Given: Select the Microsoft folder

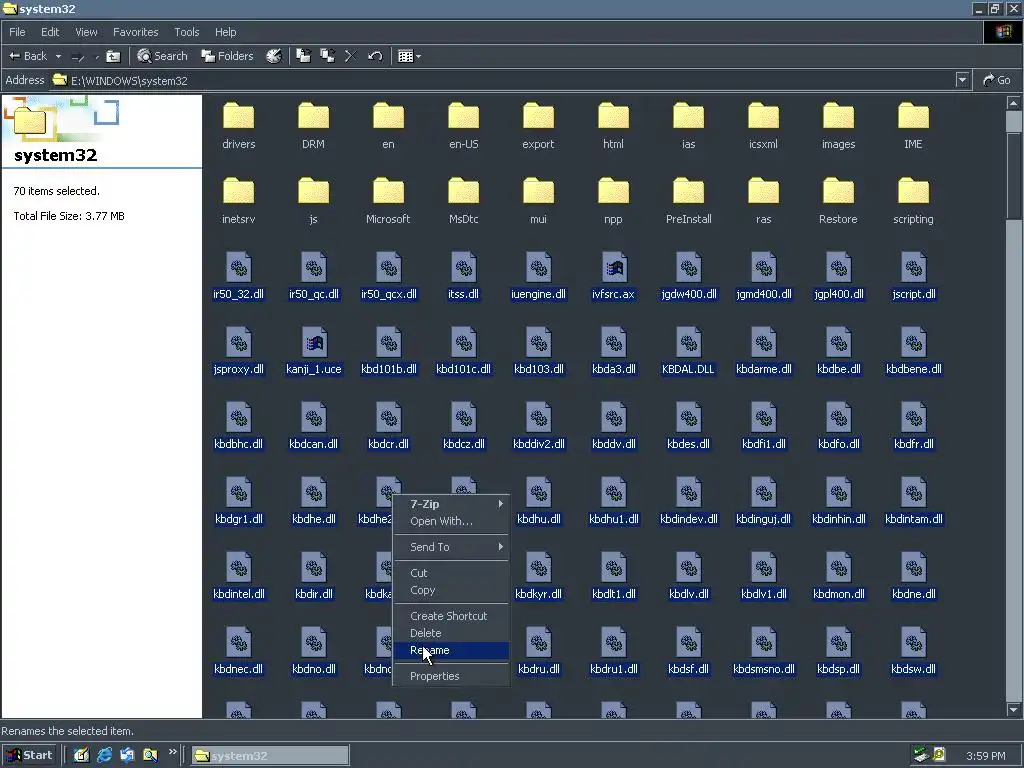Looking at the screenshot, I should point(388,201).
